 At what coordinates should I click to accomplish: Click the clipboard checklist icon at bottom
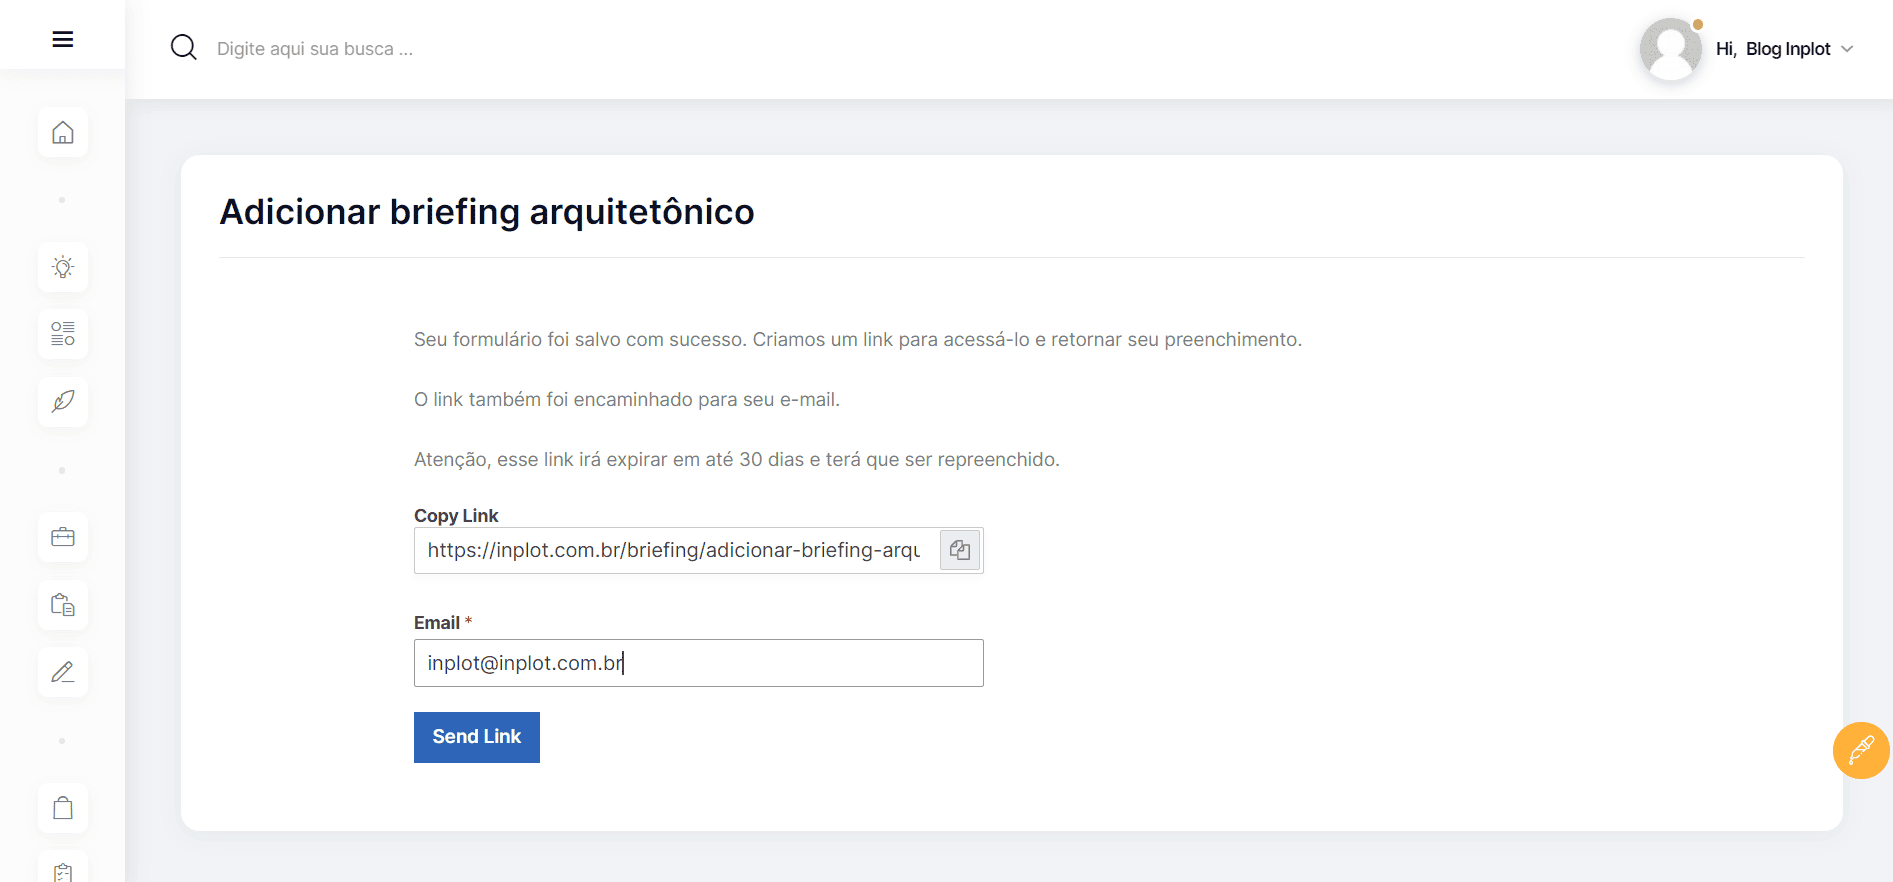coord(63,868)
